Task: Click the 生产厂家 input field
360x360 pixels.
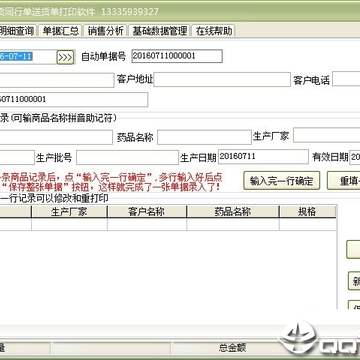Action: [x=326, y=135]
